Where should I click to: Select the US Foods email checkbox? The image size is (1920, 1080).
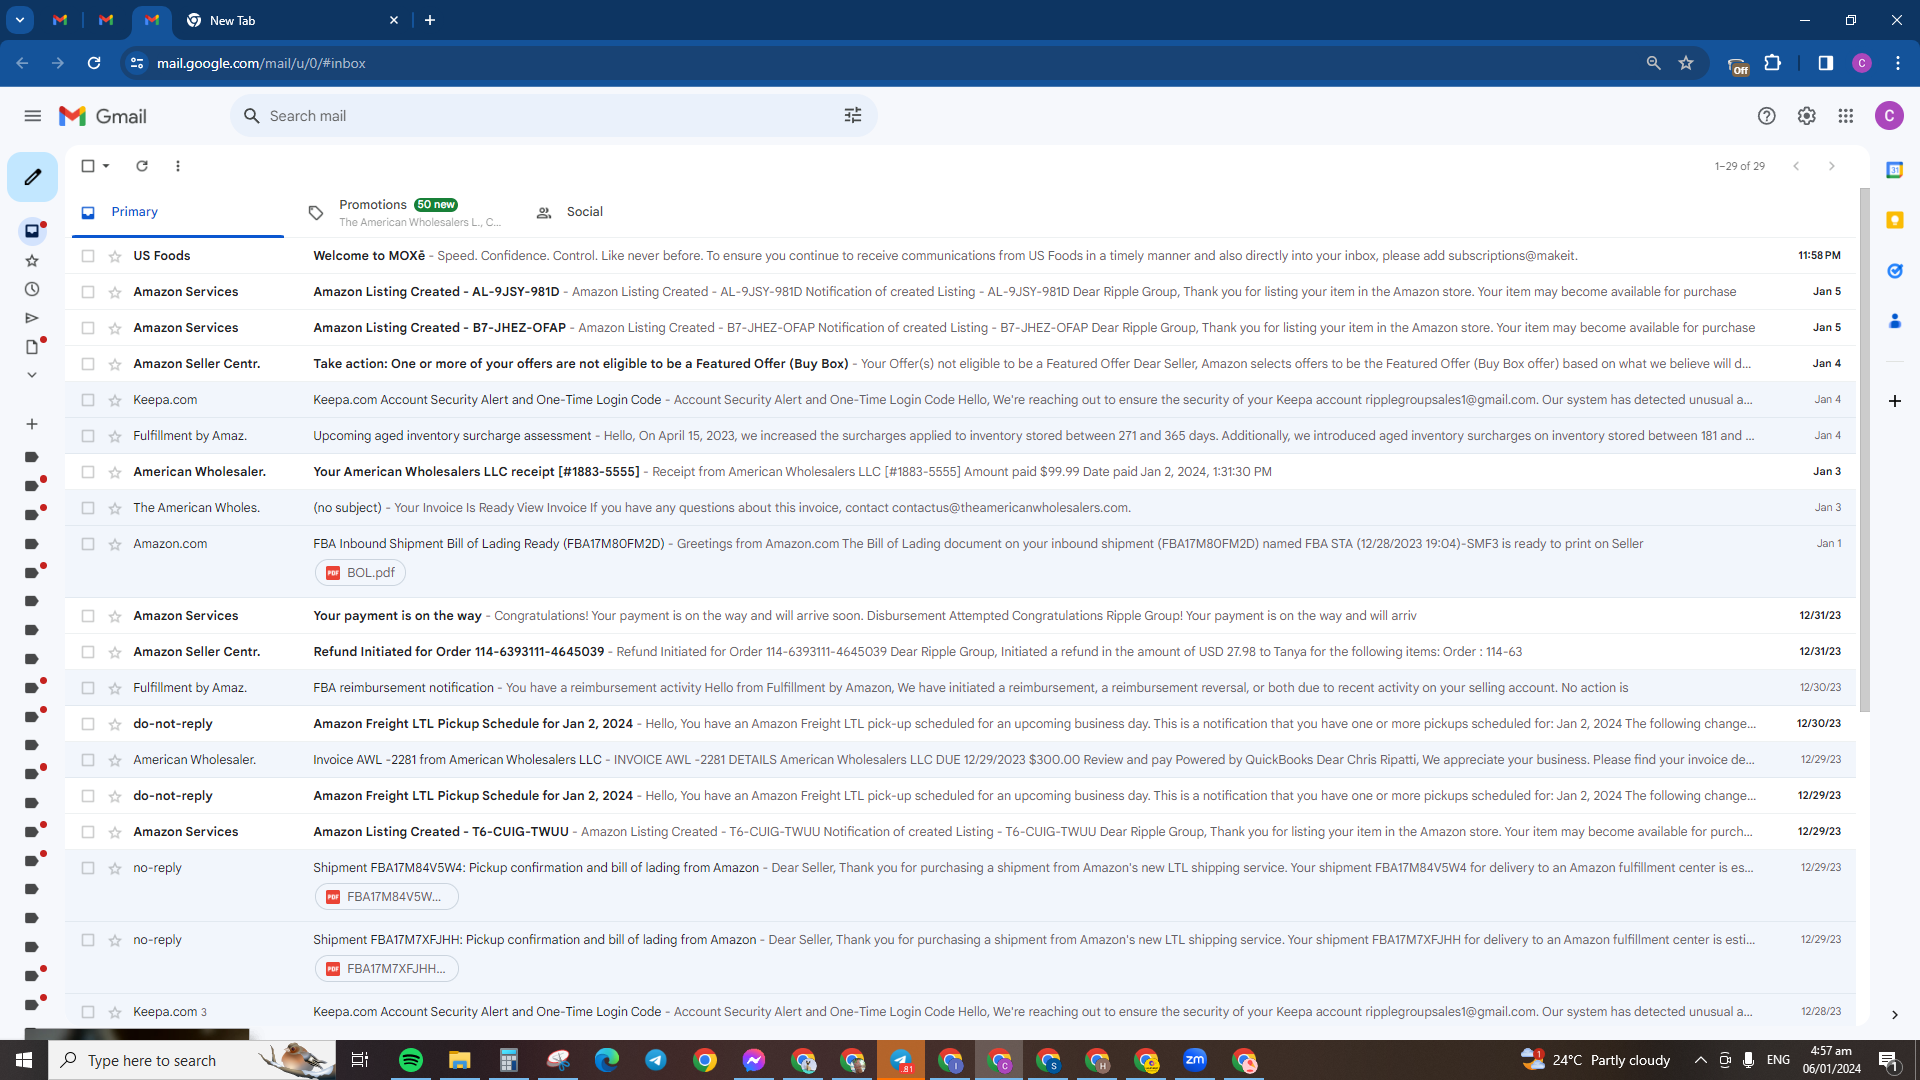click(88, 256)
